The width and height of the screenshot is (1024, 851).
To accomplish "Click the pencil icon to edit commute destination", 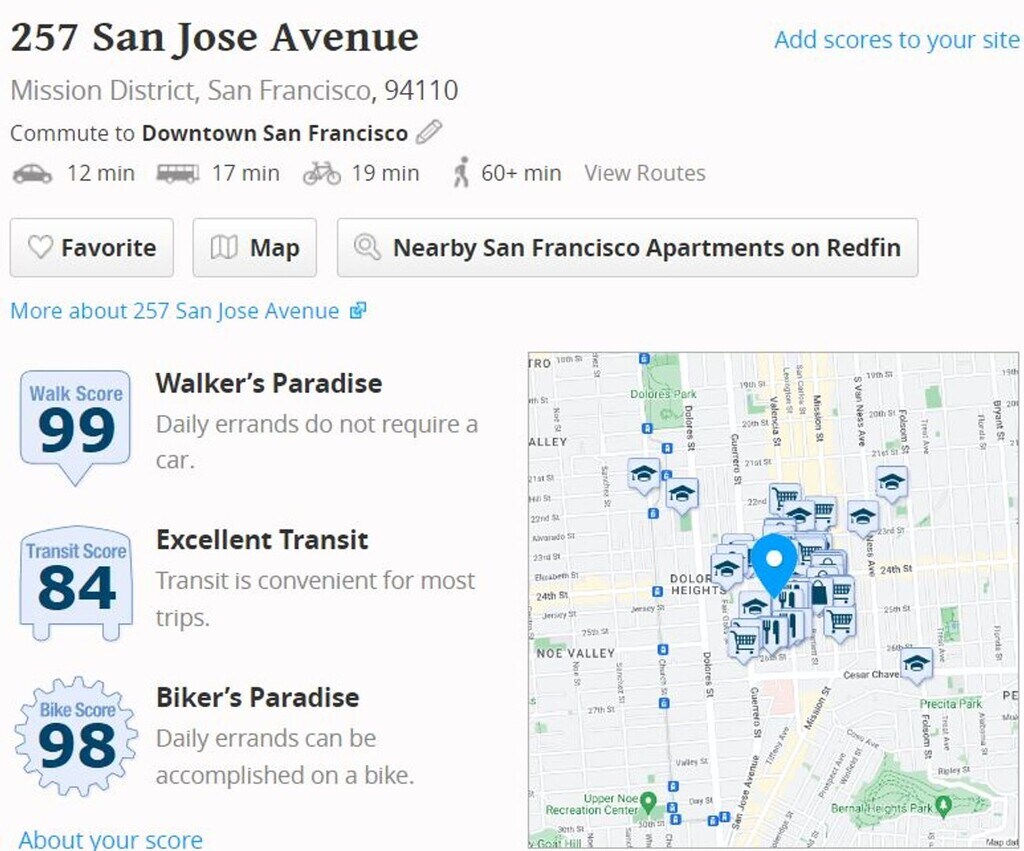I will point(429,132).
